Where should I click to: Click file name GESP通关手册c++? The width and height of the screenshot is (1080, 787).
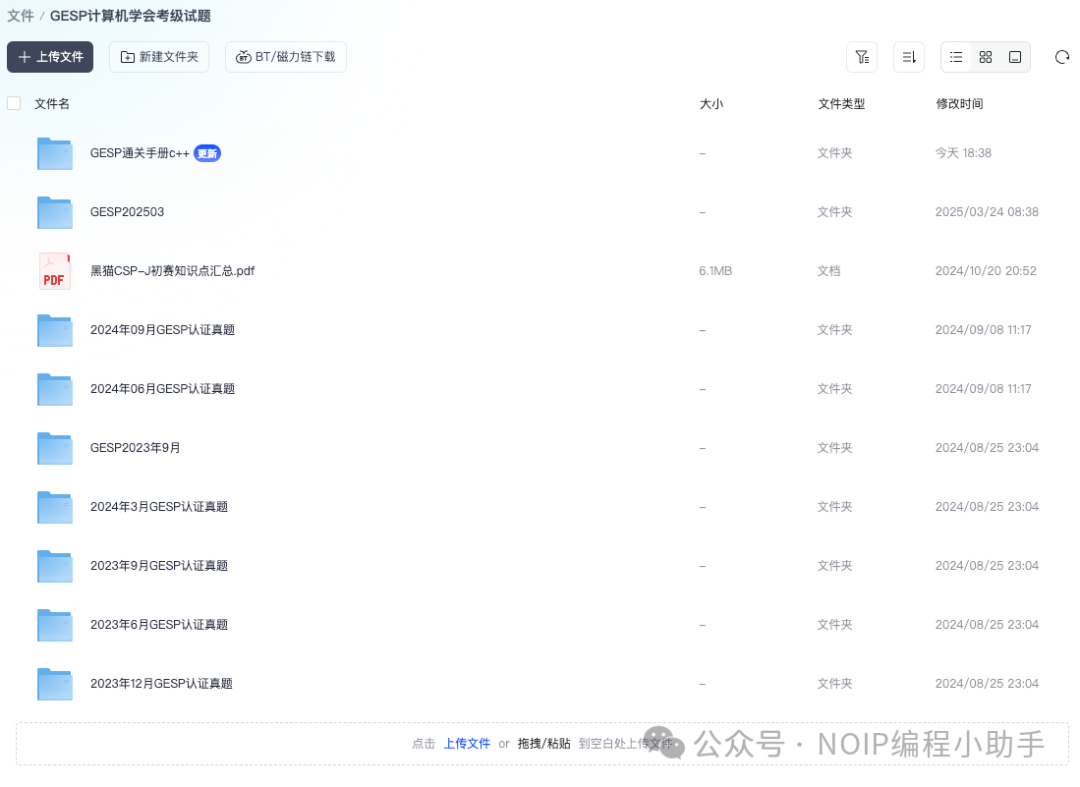(140, 154)
